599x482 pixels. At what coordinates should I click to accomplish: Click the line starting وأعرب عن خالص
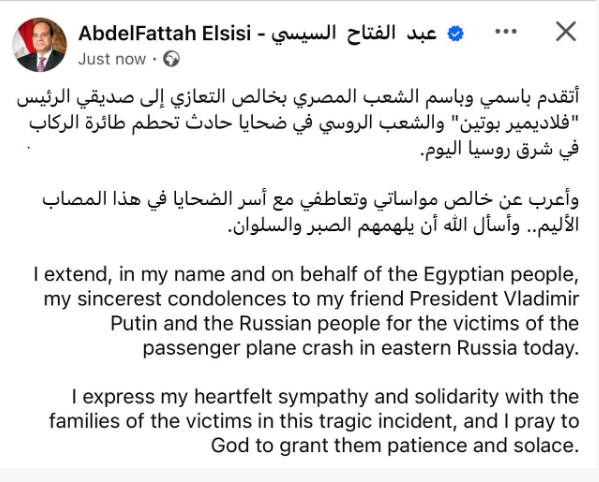[310, 200]
